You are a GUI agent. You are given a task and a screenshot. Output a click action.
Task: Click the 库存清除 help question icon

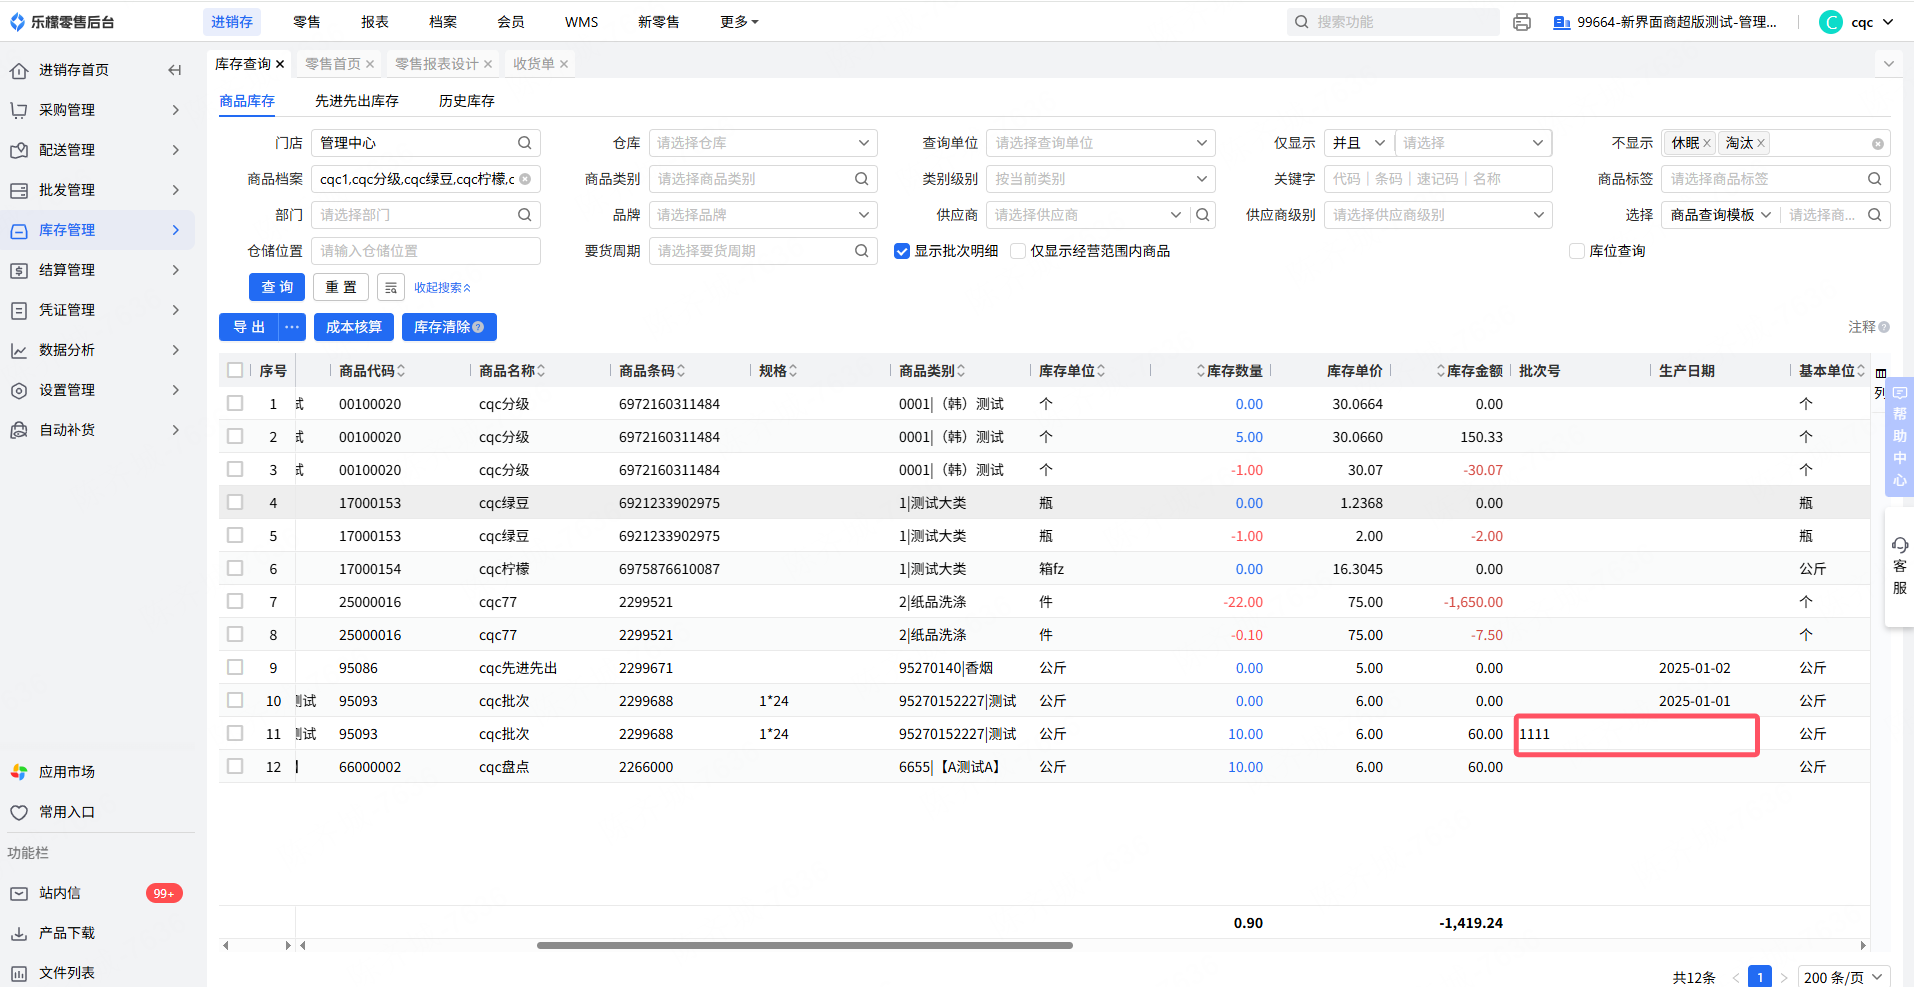coord(478,327)
